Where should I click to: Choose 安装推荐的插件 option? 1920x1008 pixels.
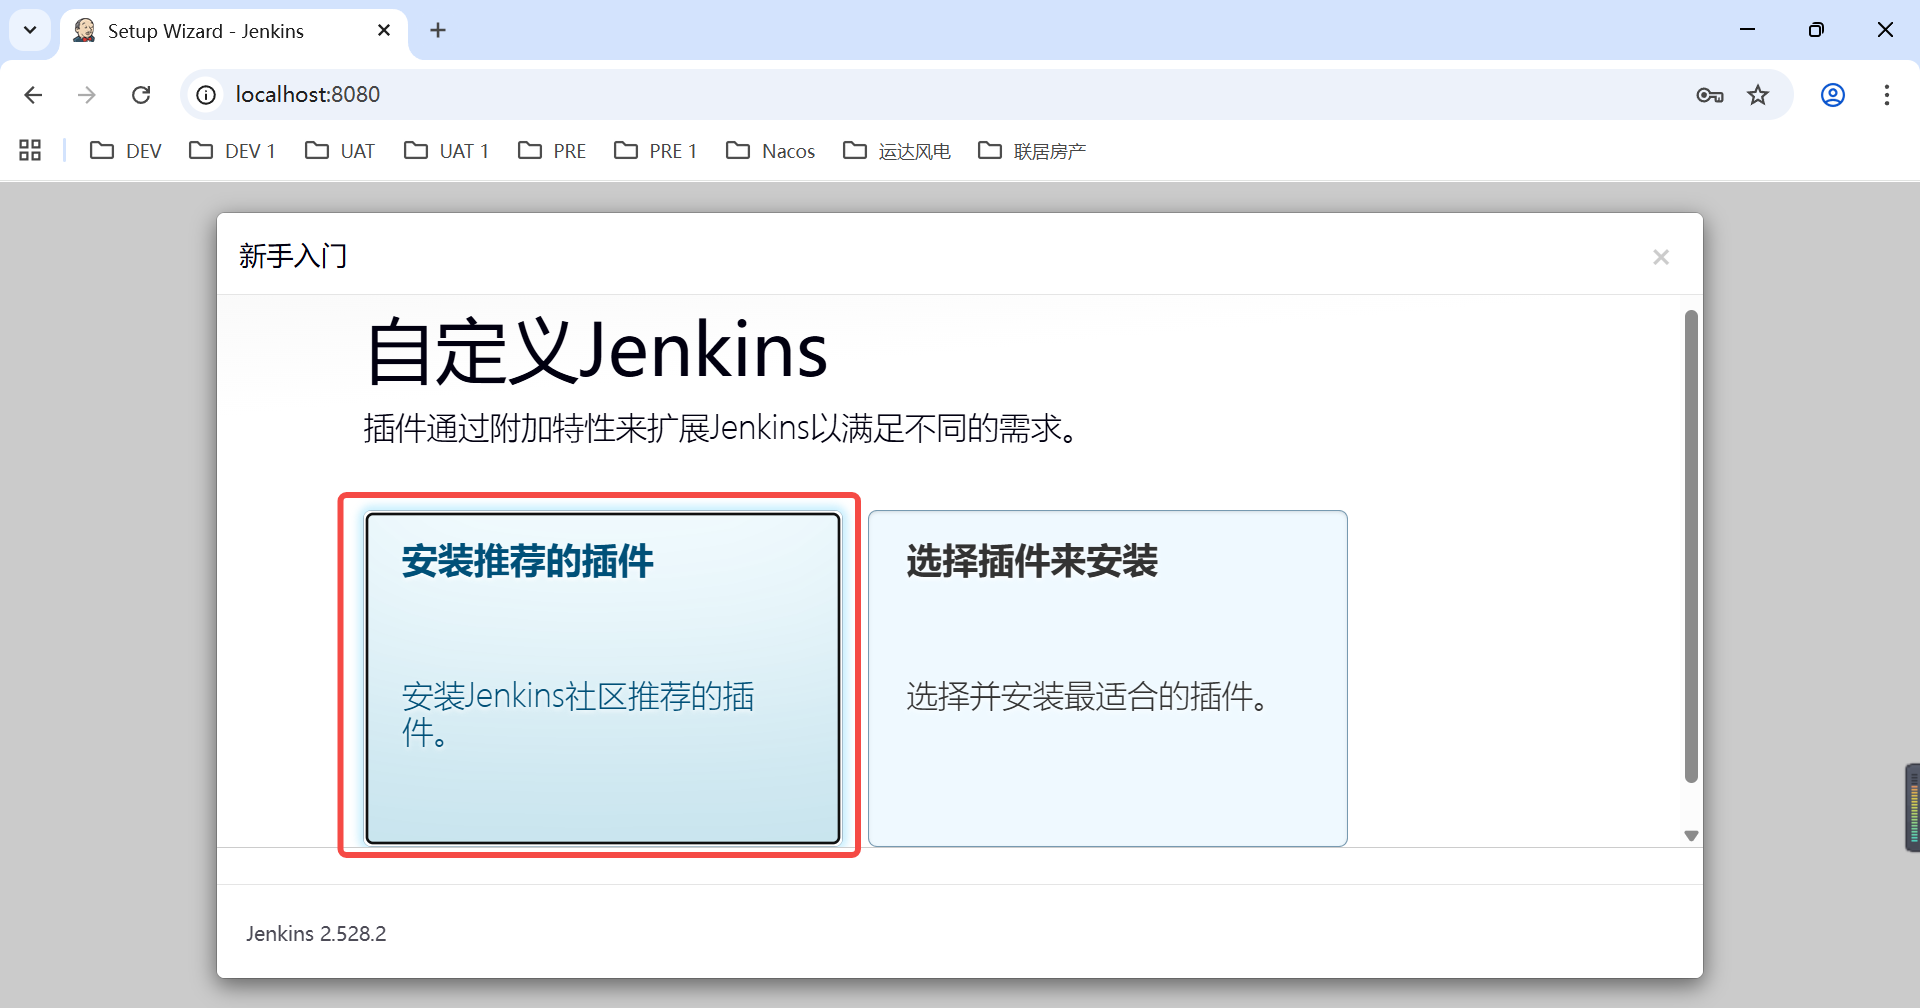[603, 678]
